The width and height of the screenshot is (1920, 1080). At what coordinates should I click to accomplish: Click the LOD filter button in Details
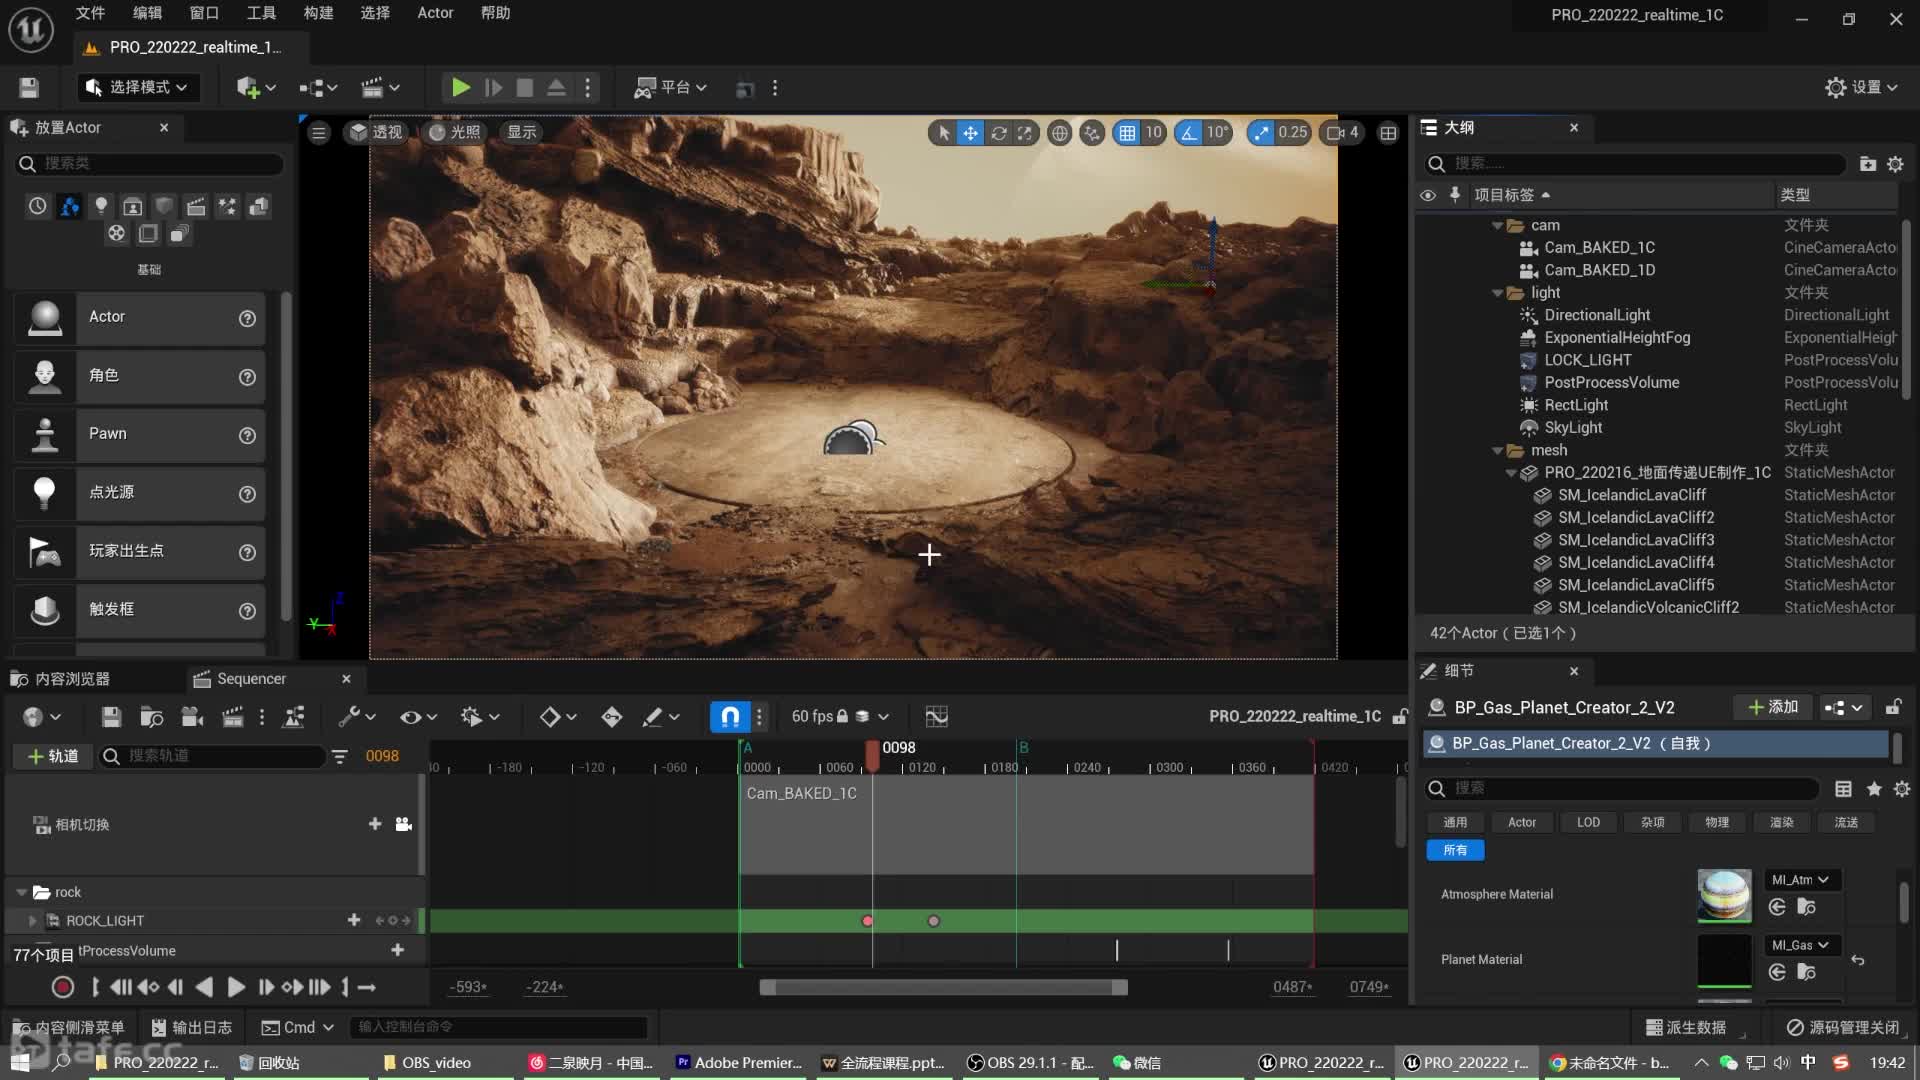point(1588,822)
